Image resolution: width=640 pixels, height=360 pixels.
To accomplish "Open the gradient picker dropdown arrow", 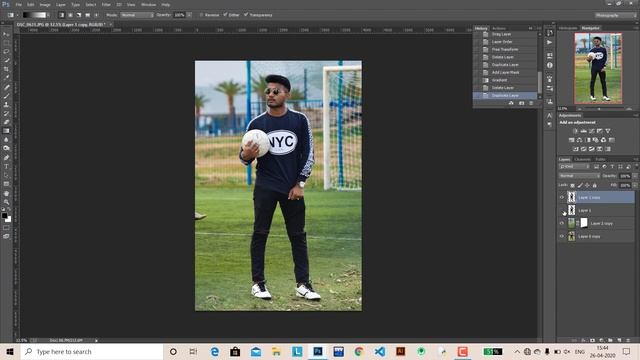I will click(49, 15).
